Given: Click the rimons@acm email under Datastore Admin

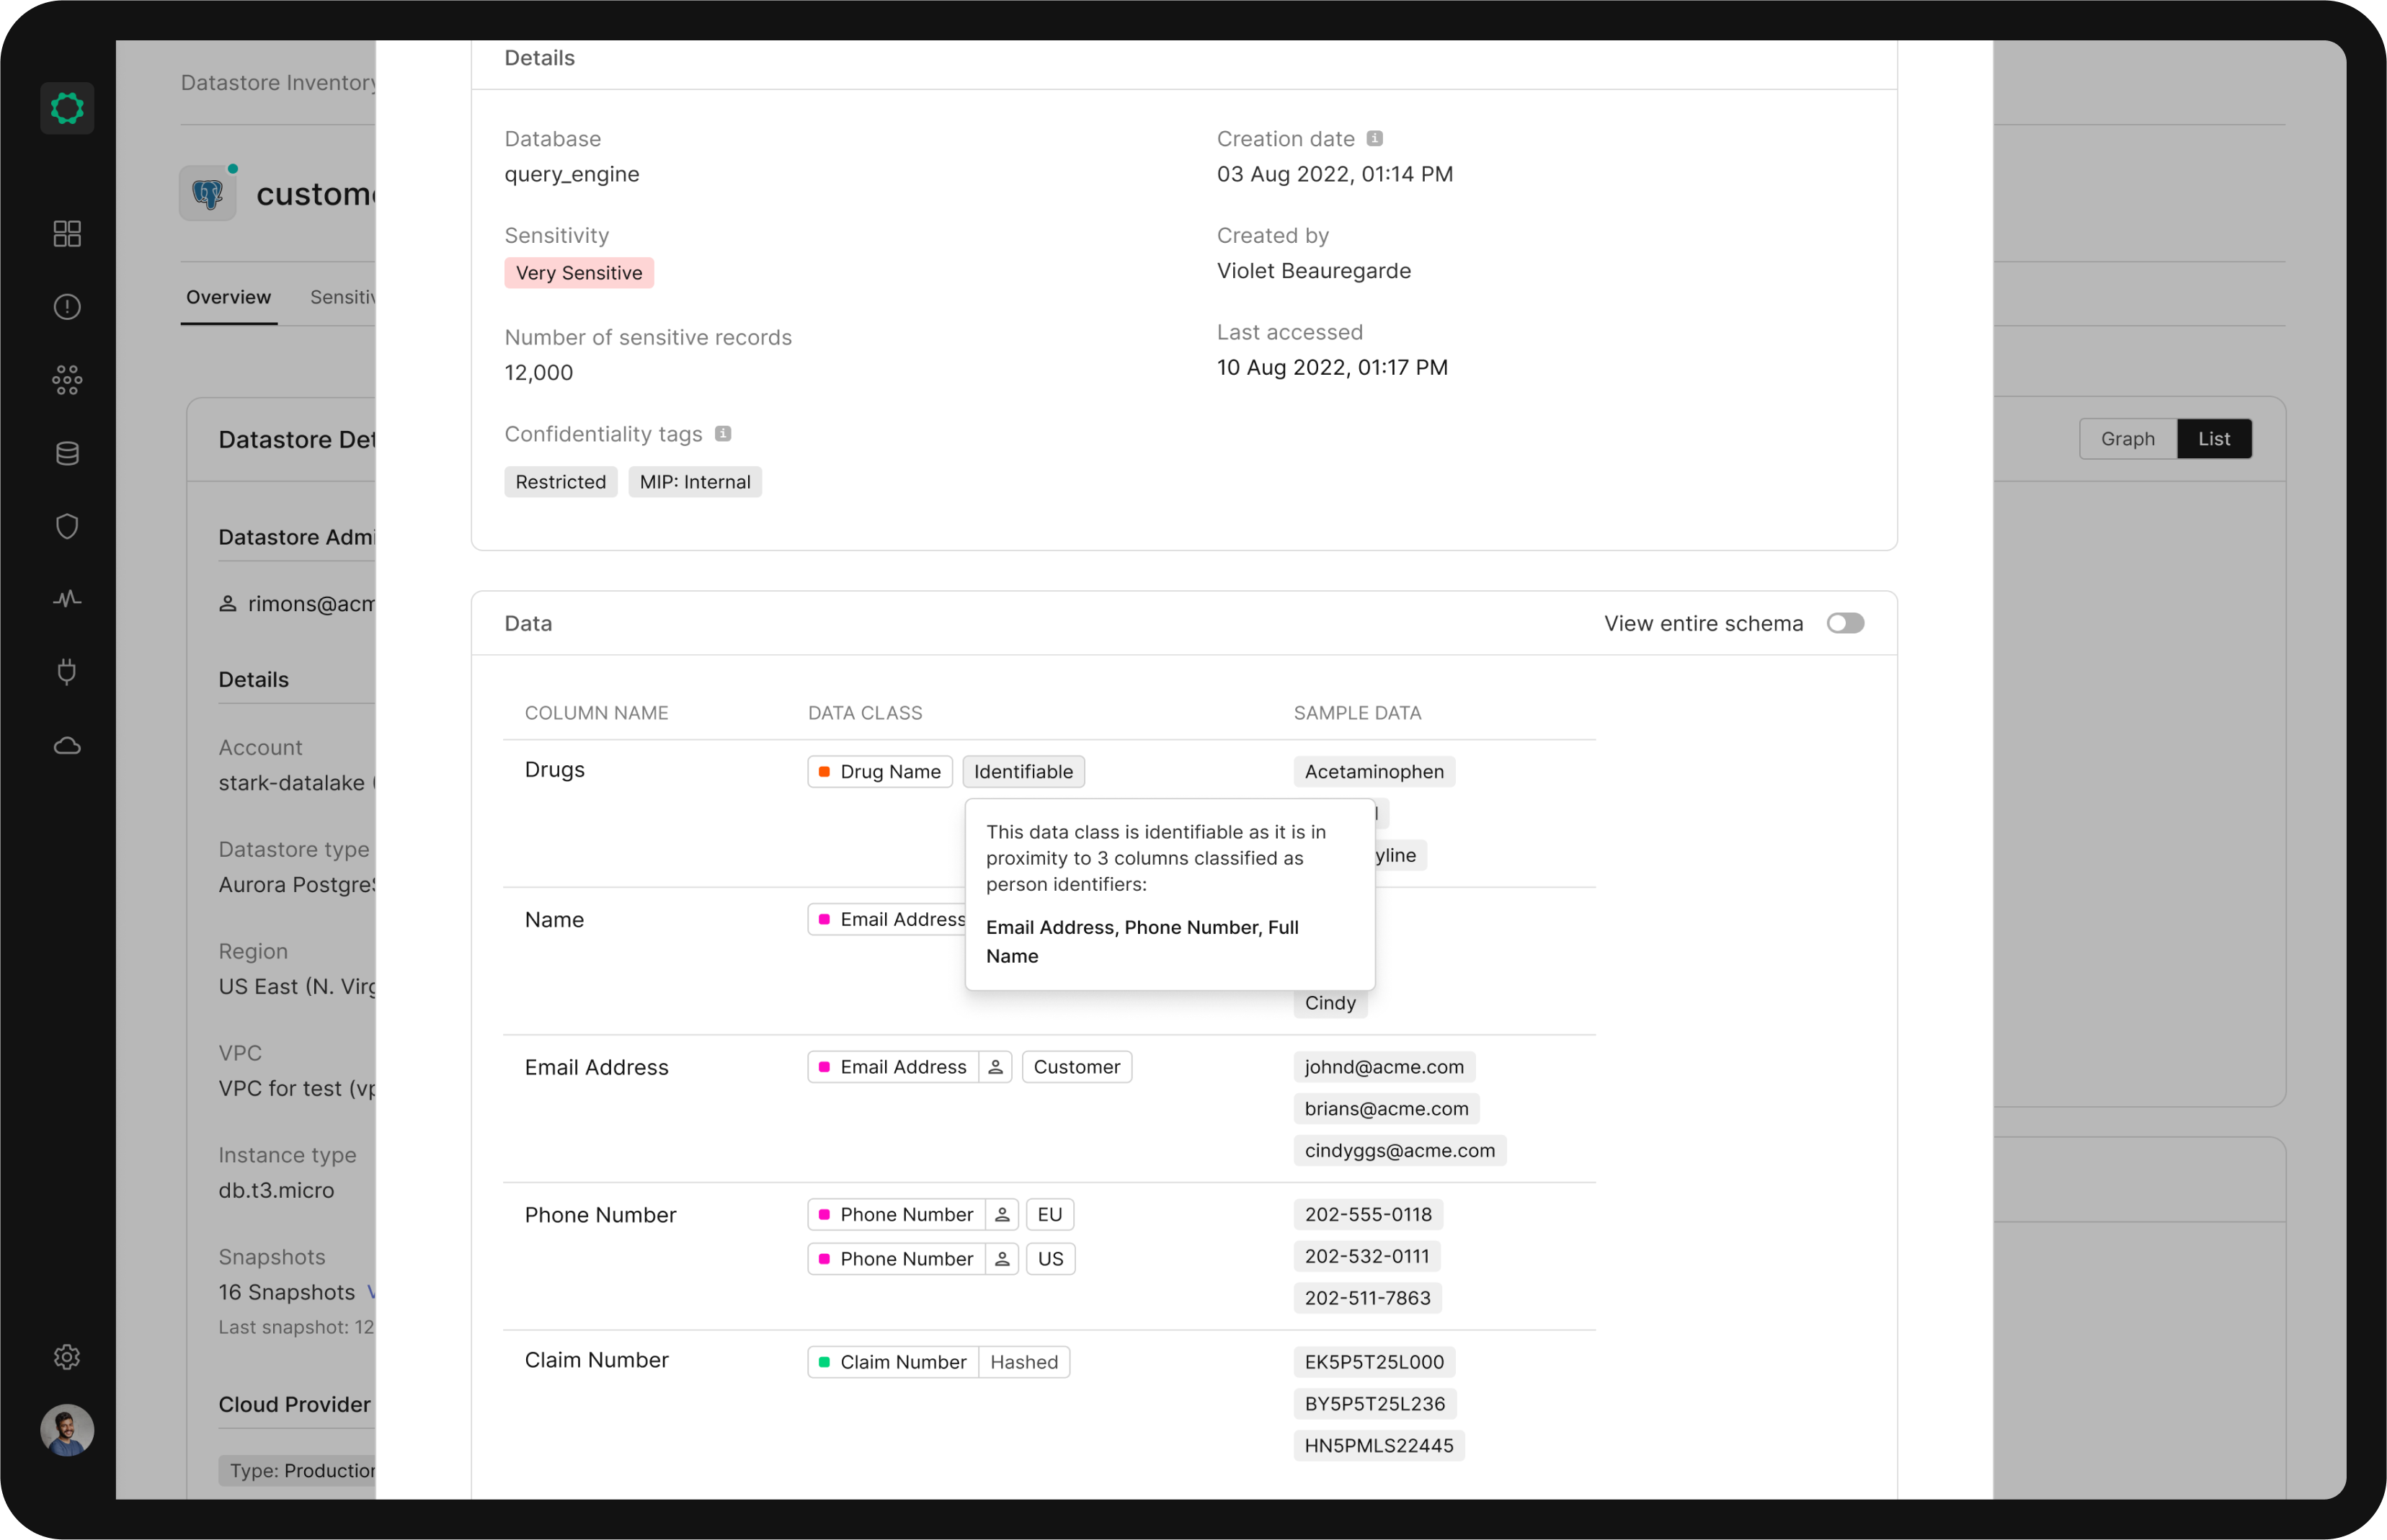Looking at the screenshot, I should (x=310, y=604).
